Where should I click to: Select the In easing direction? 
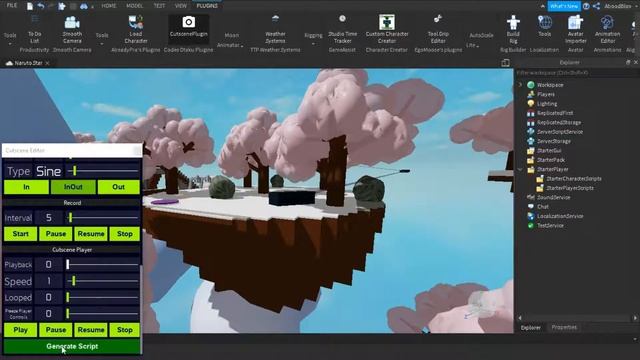[x=27, y=187]
